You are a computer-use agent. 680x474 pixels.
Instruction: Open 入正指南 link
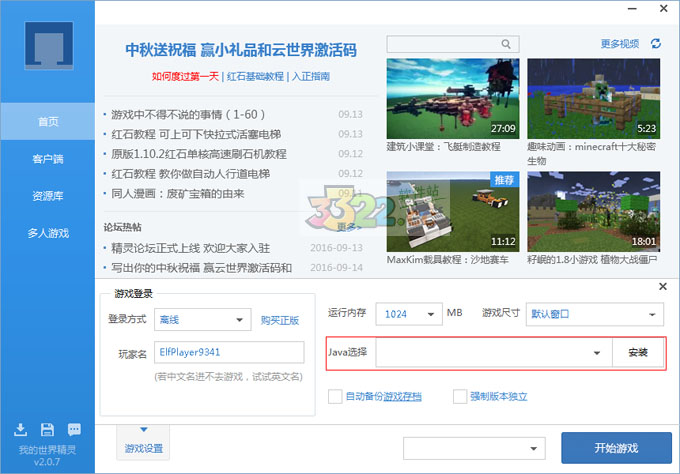[x=311, y=76]
